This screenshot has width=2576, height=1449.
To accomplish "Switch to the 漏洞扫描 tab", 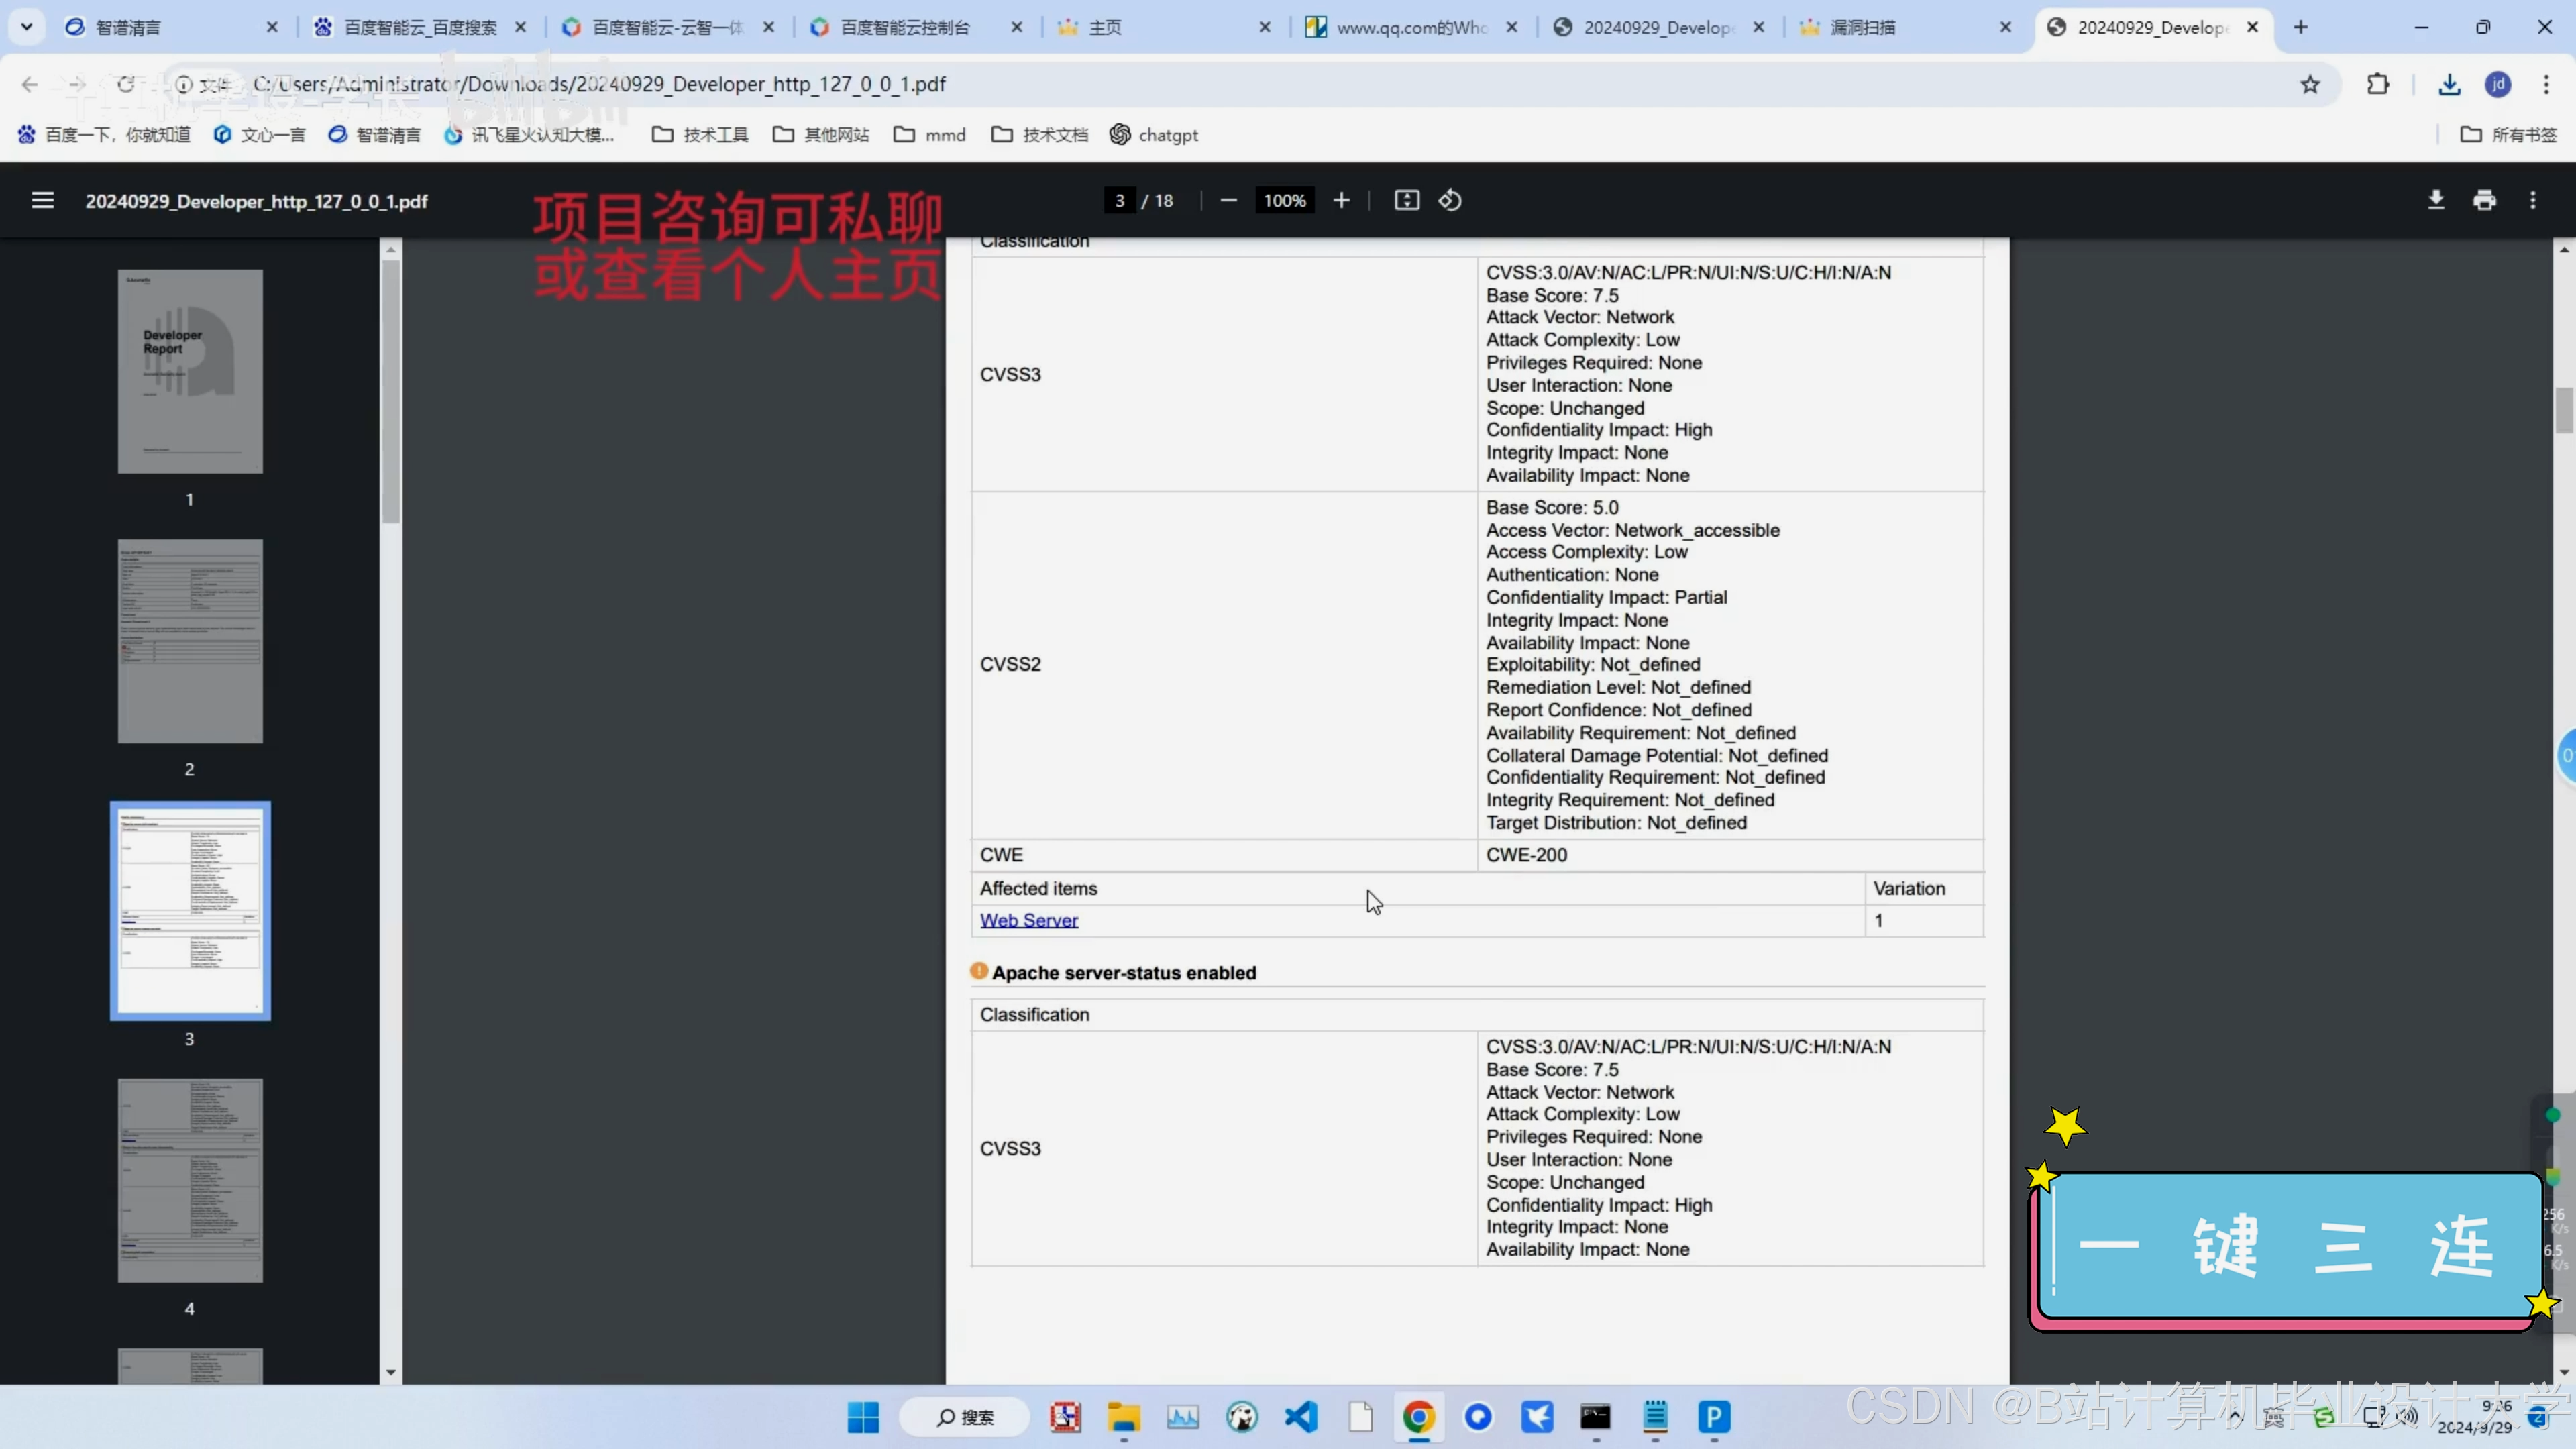I will pos(1862,28).
